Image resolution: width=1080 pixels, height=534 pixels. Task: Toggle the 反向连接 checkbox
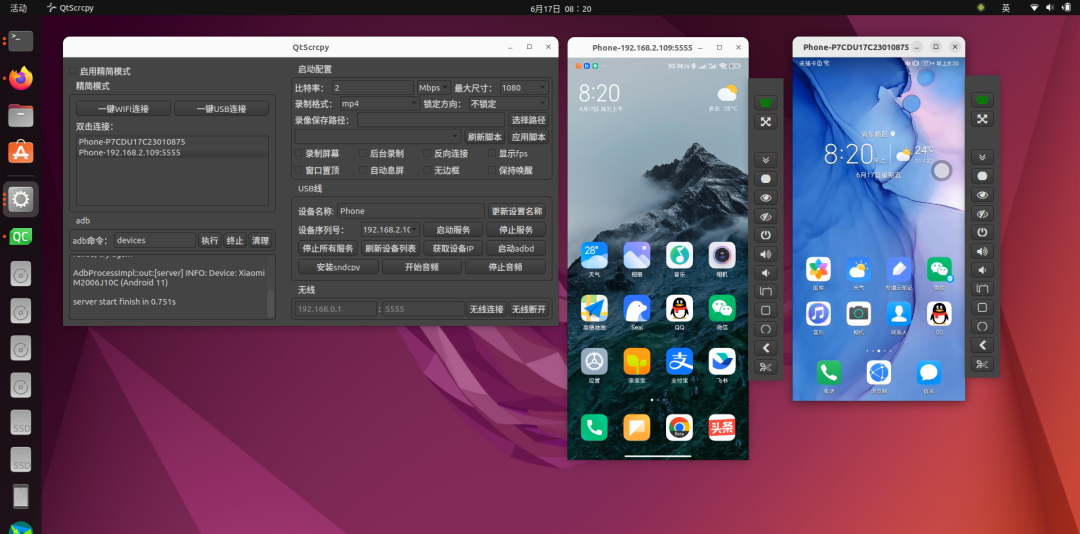coord(428,153)
